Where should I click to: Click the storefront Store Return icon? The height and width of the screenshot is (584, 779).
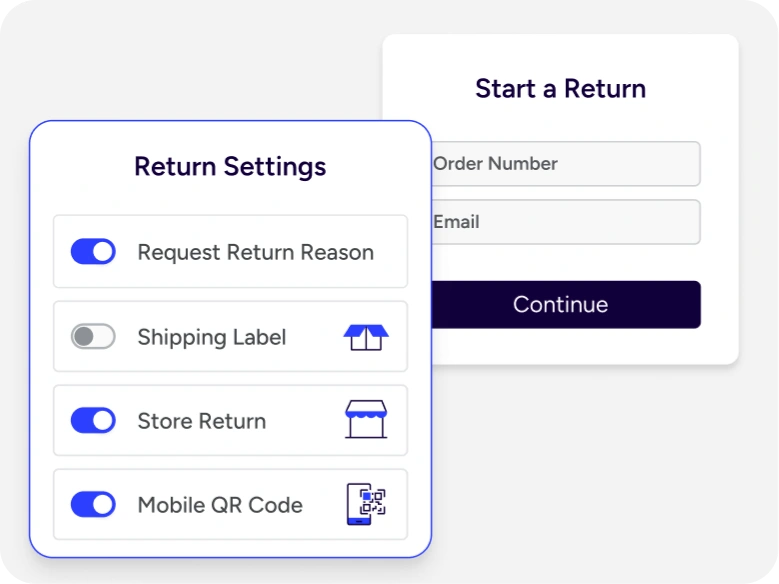(365, 420)
